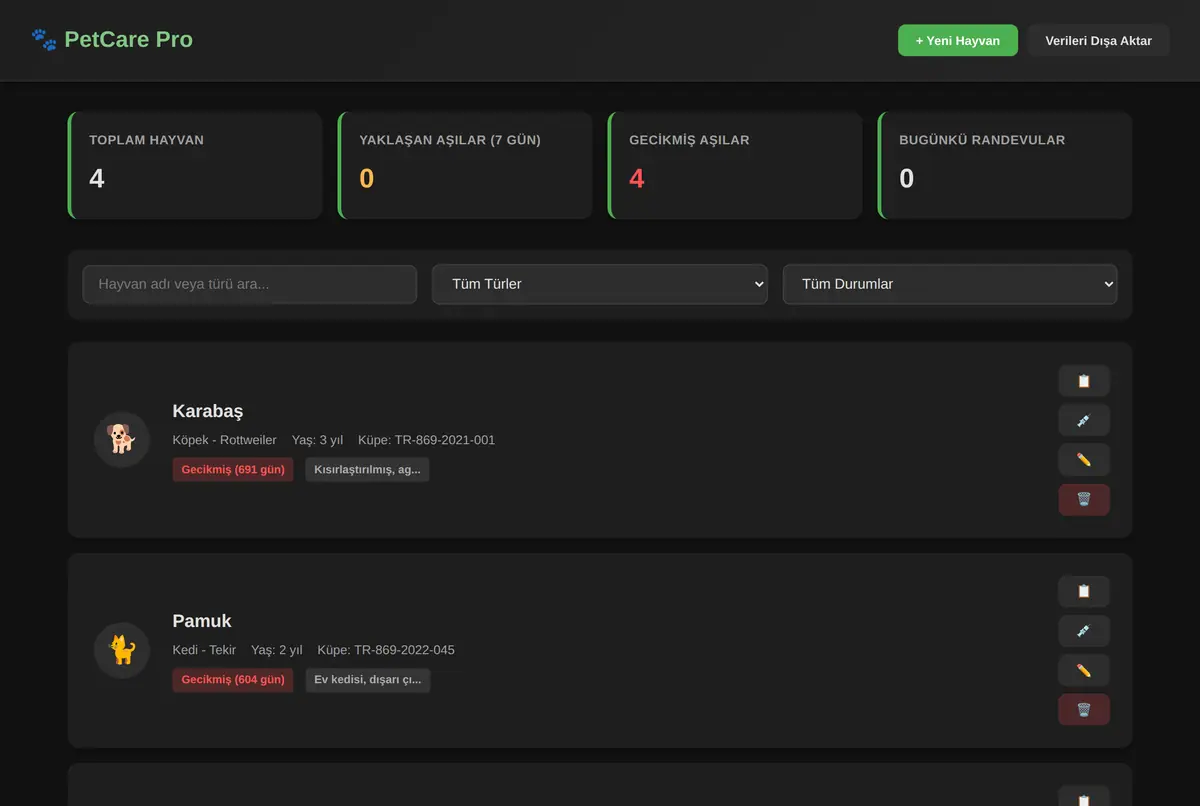The image size is (1200, 806).
Task: Click the Gecikmiş (691 gün) badge
Action: [233, 470]
